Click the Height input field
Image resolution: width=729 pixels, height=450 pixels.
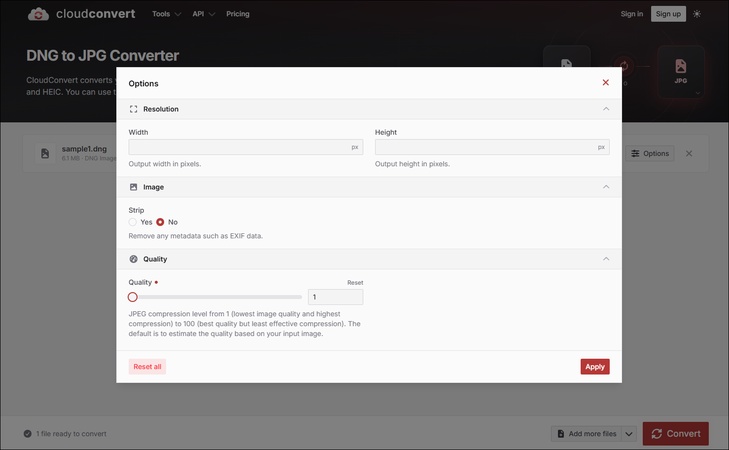[x=492, y=147]
